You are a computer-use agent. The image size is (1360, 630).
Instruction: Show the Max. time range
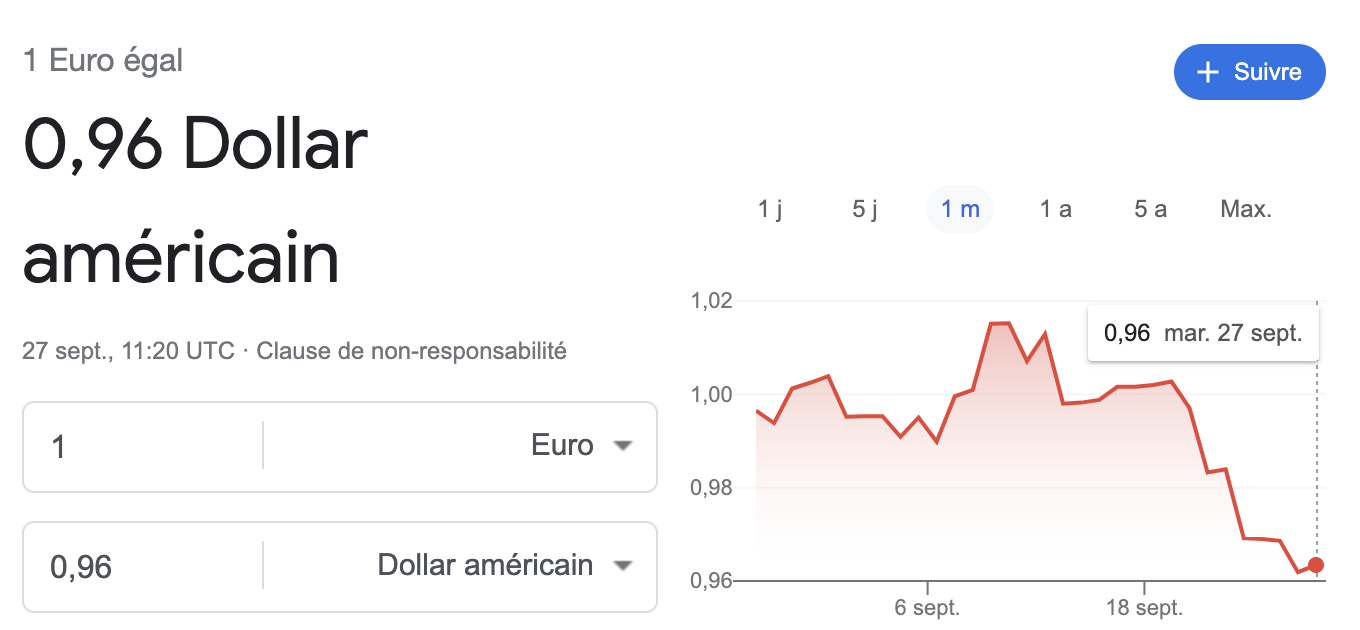click(x=1245, y=209)
